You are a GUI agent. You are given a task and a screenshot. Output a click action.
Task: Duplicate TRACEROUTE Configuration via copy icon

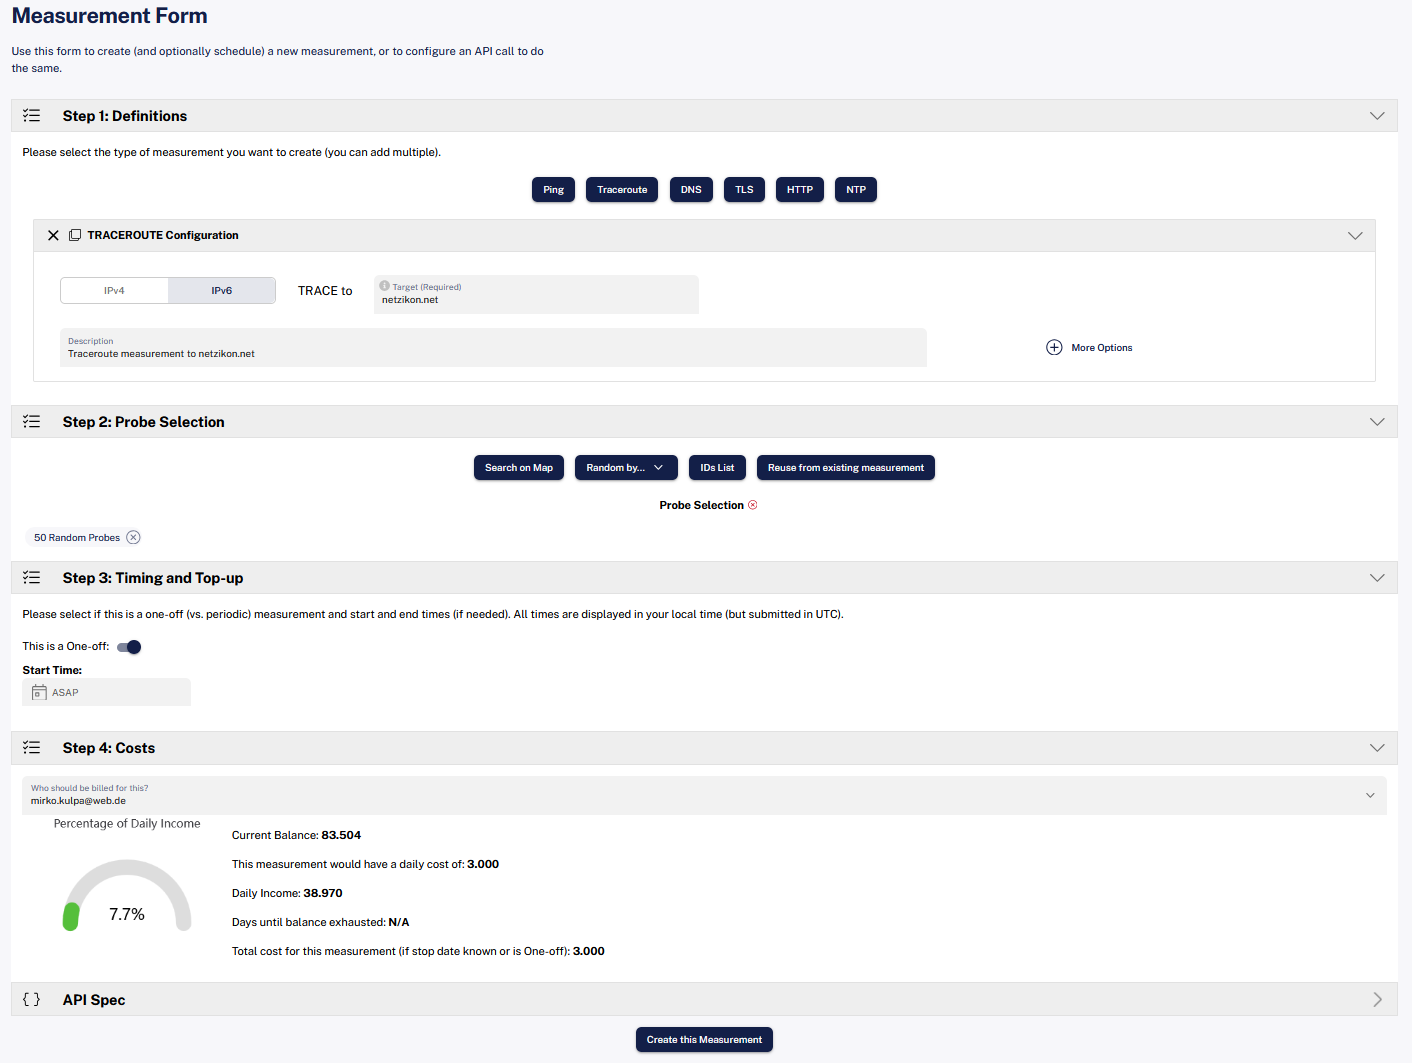pos(75,235)
